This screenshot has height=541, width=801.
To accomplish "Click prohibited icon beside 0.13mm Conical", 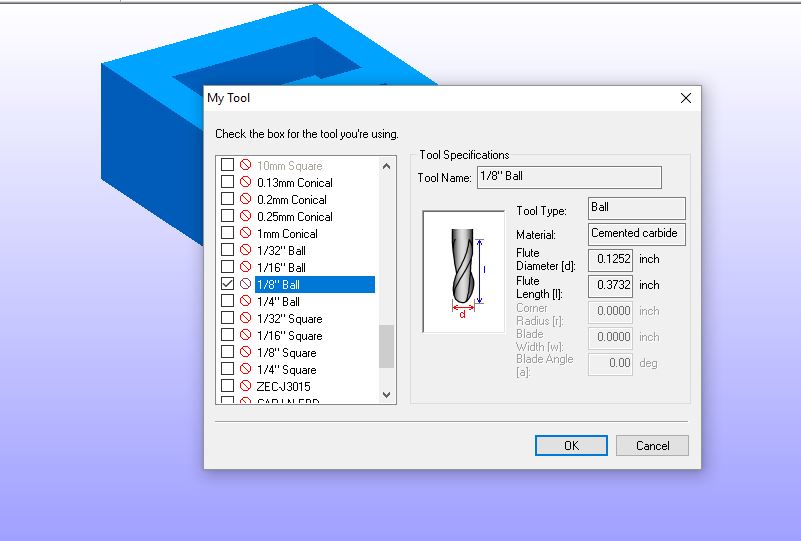I will (x=246, y=182).
